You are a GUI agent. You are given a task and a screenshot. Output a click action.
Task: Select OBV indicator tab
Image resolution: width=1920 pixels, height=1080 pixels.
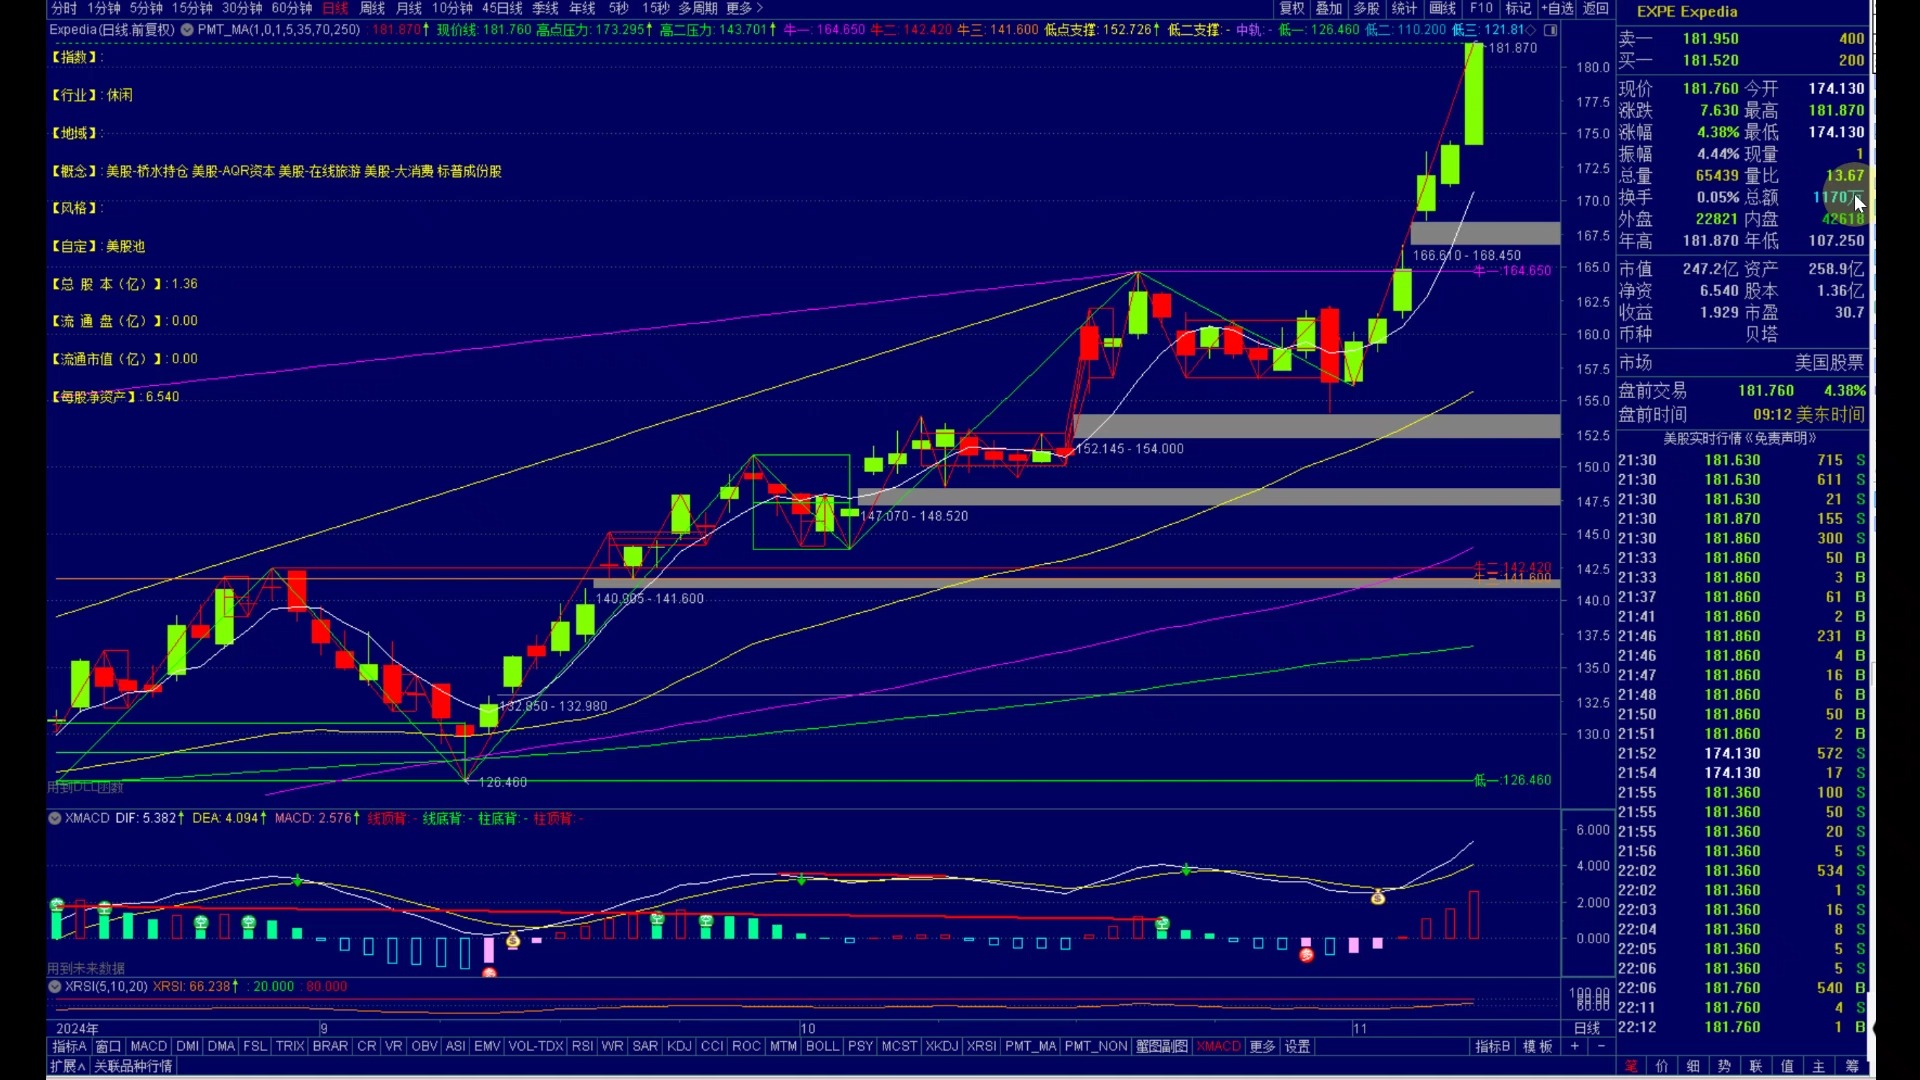(x=424, y=1046)
